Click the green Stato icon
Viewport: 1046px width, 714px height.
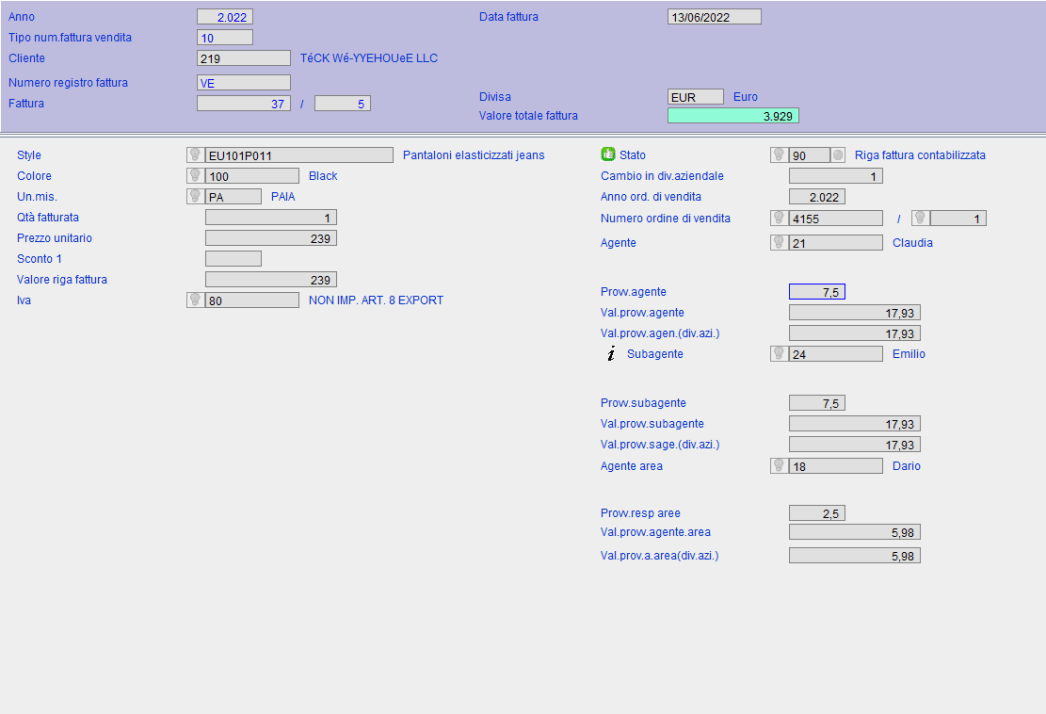click(x=607, y=155)
